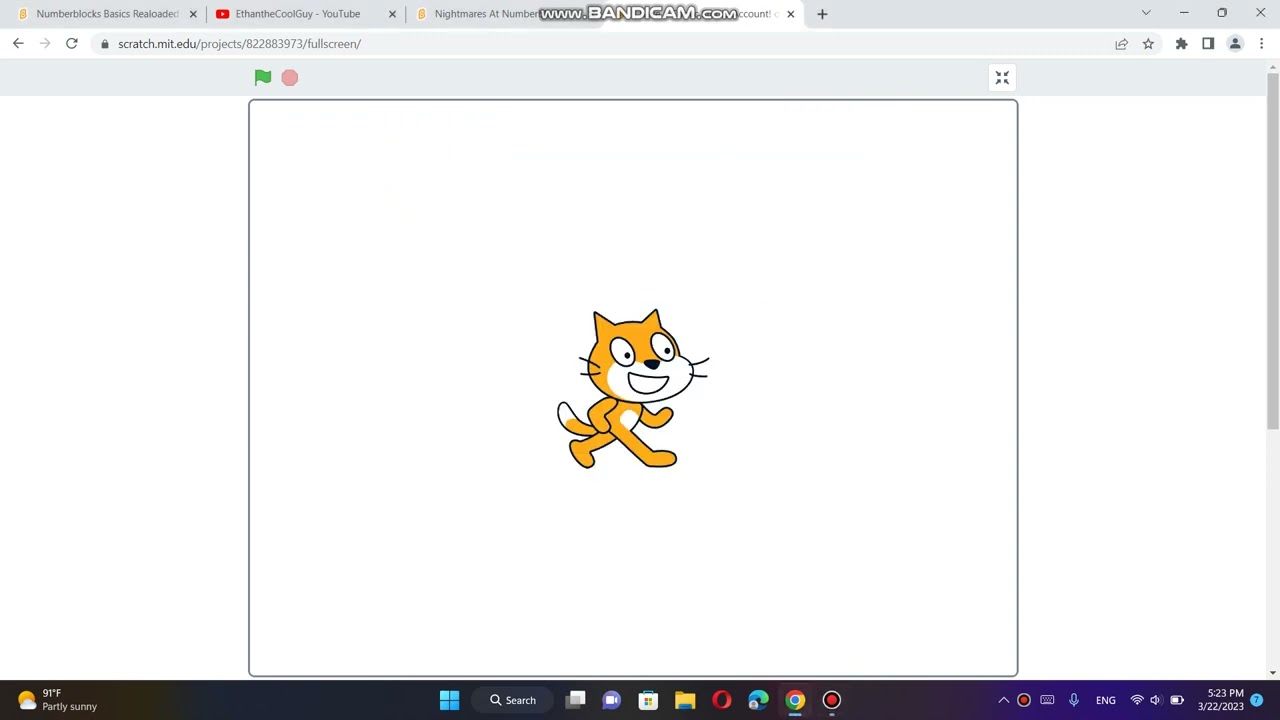Close the EthantheCoolGuy YouTube tab
The image size is (1280, 720).
coord(392,14)
